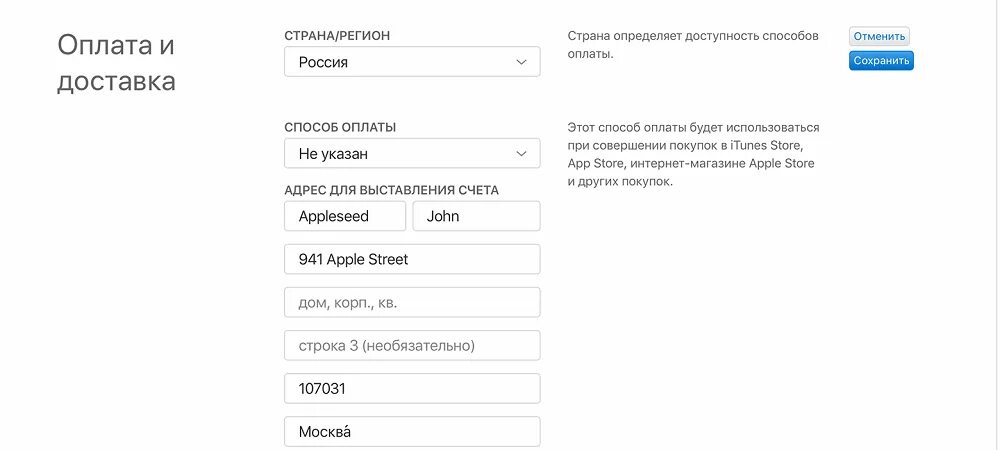This screenshot has height=450, width=1000.
Task: Select the city field containing Москва
Action: (412, 432)
